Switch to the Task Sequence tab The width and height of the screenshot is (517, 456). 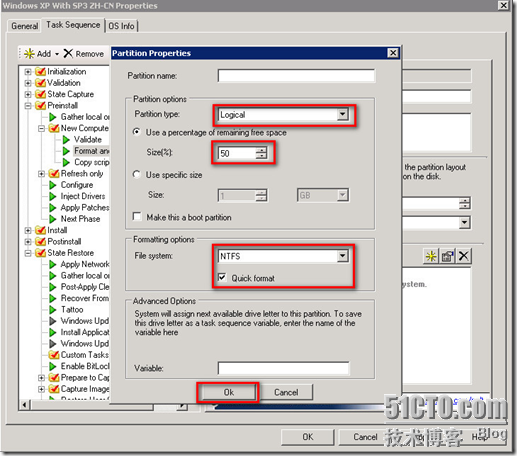(73, 25)
